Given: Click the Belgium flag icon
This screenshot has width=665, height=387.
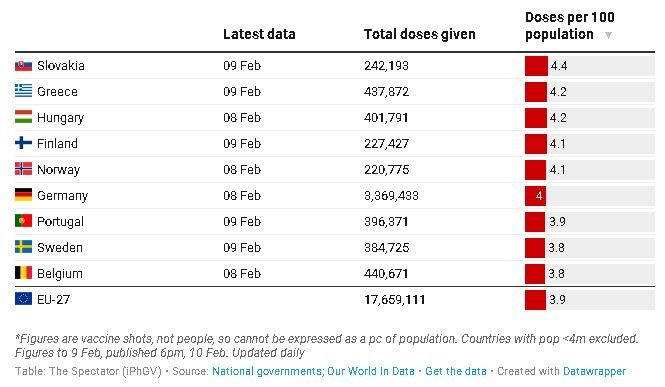Looking at the screenshot, I should pos(23,273).
